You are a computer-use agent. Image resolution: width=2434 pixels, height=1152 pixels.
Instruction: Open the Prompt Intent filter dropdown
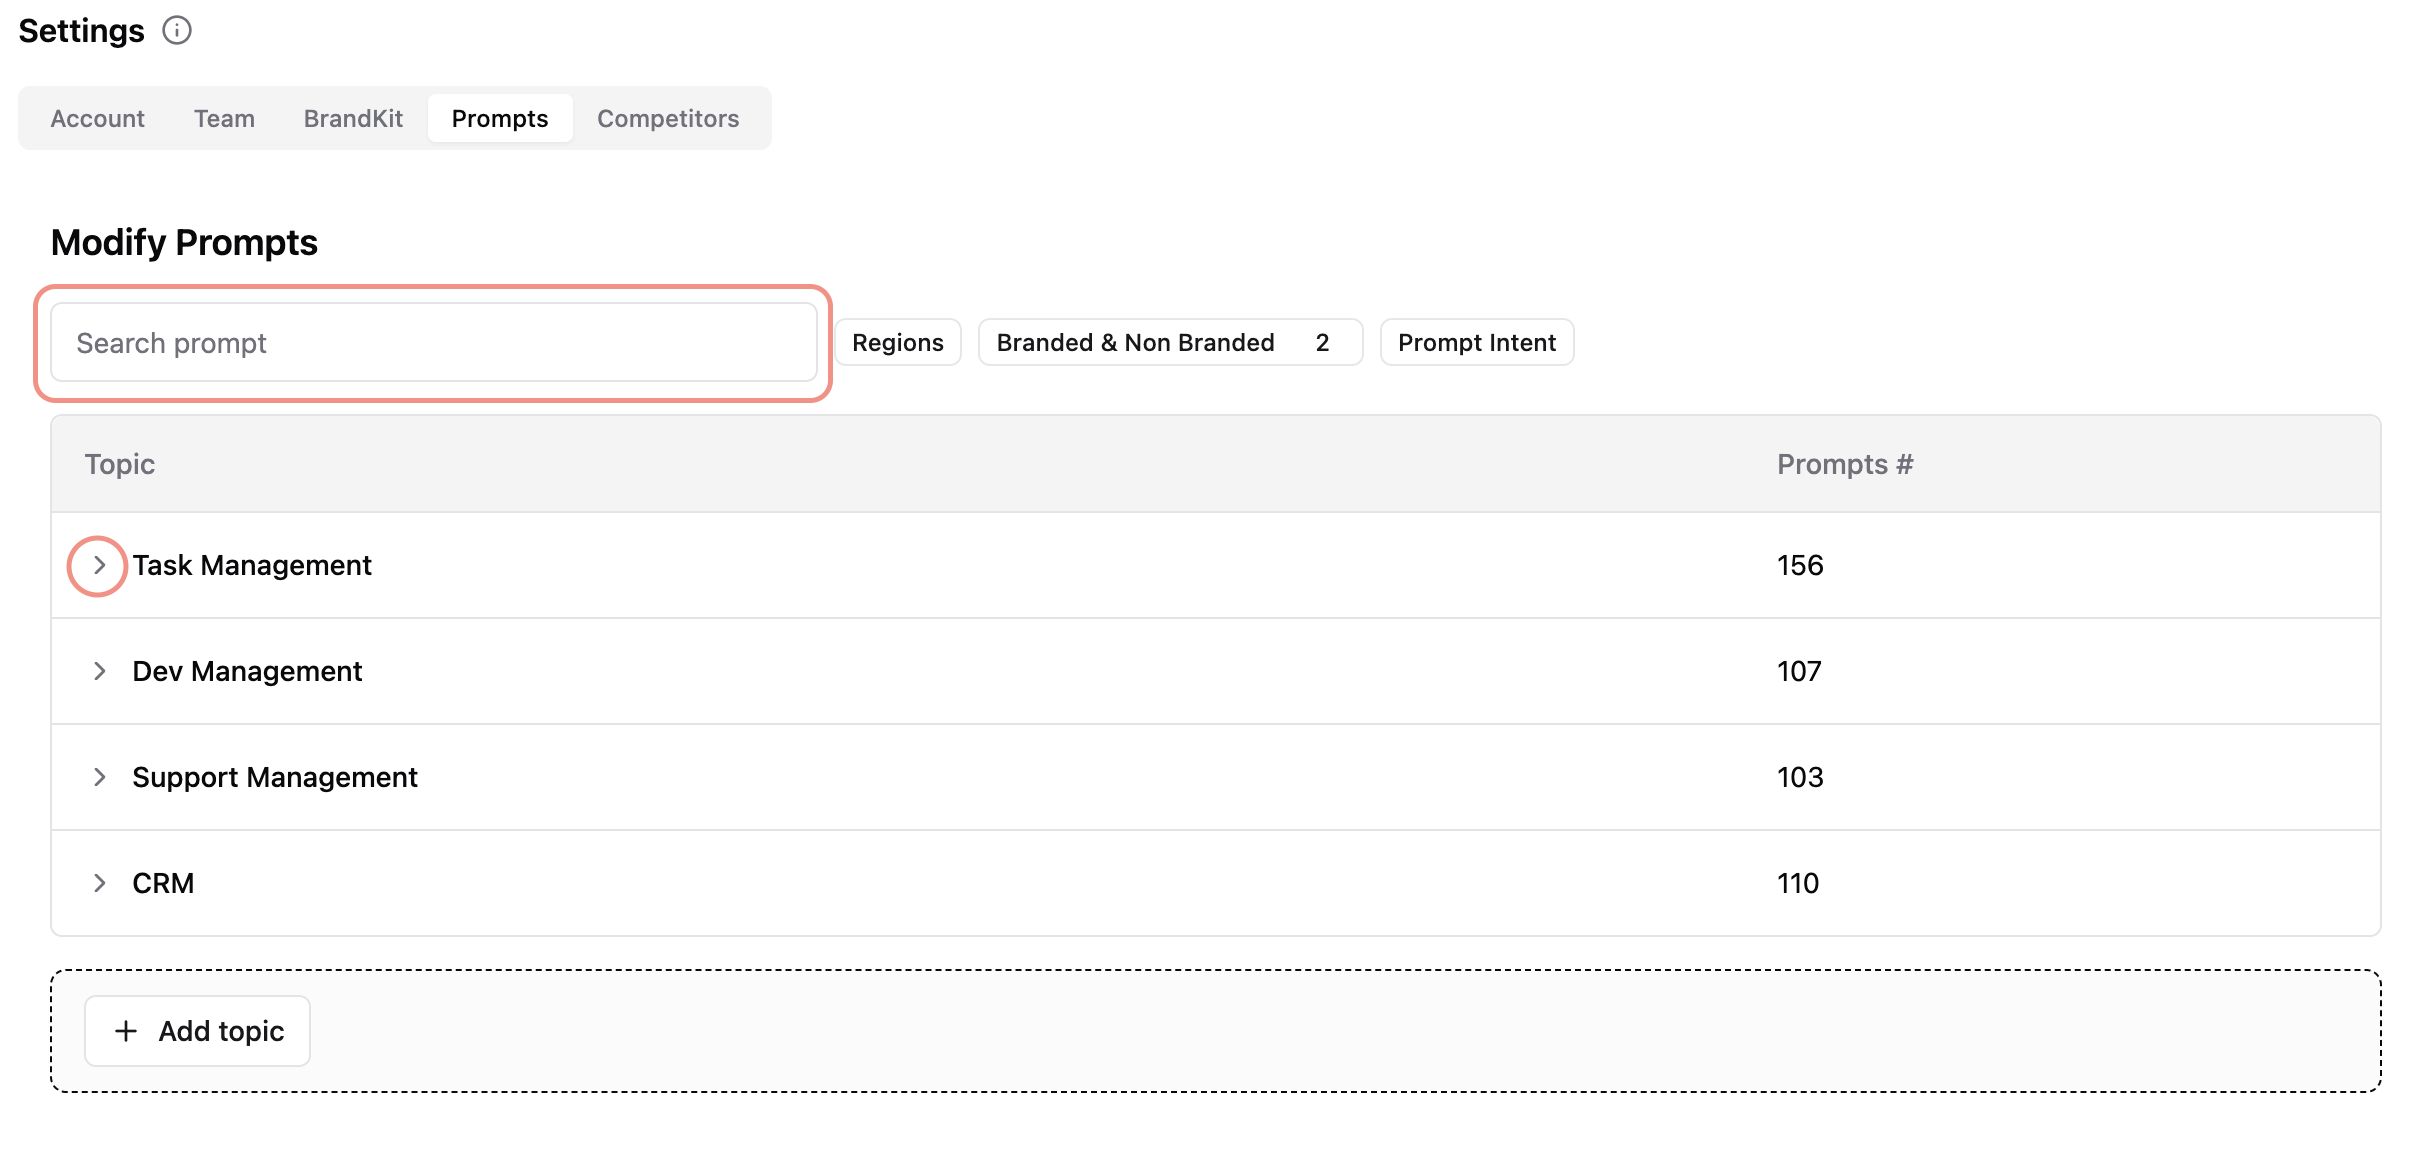pyautogui.click(x=1476, y=343)
